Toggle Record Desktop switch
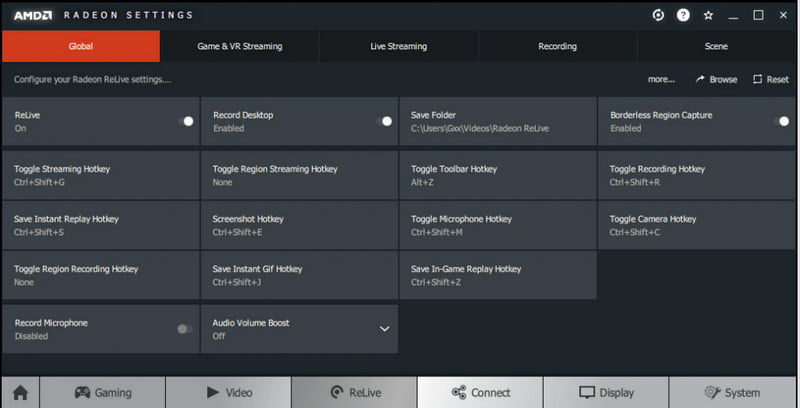 tap(384, 121)
